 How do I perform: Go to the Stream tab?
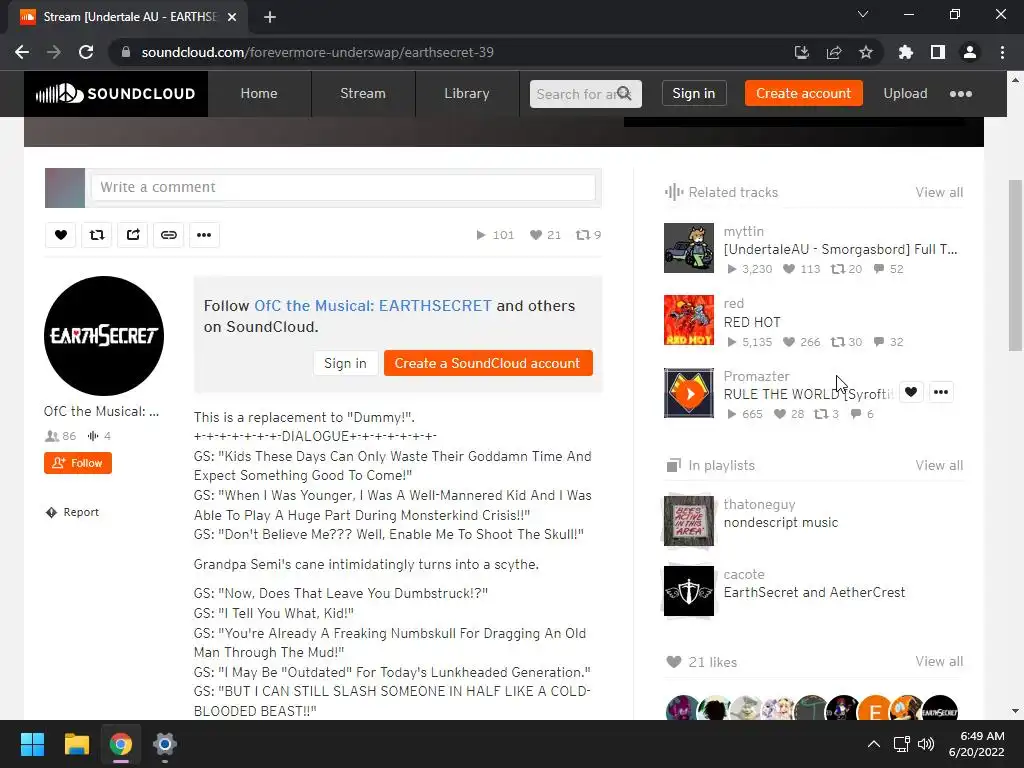(x=362, y=93)
